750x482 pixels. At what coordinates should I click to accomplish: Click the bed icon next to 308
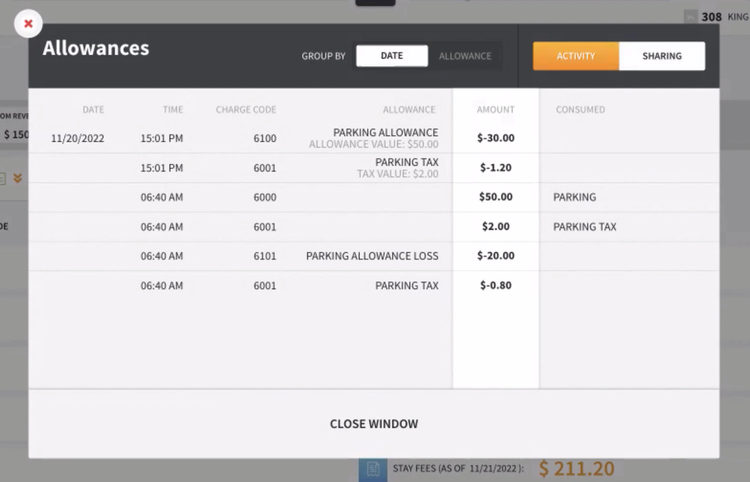(691, 17)
